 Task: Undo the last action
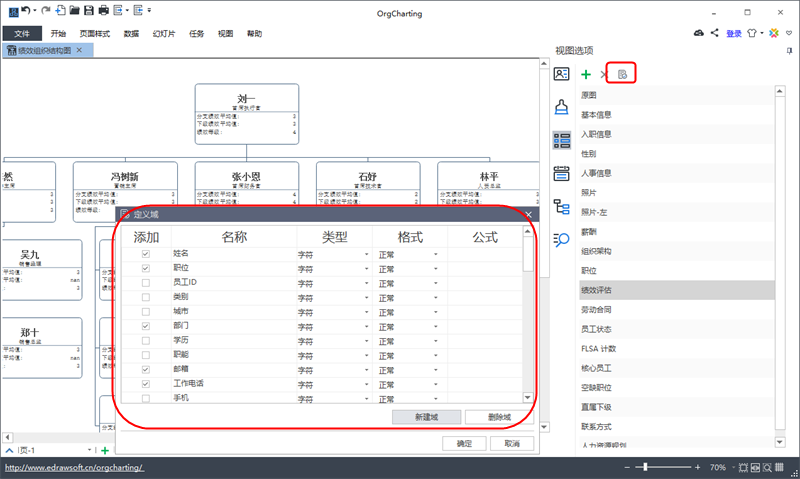pos(25,10)
